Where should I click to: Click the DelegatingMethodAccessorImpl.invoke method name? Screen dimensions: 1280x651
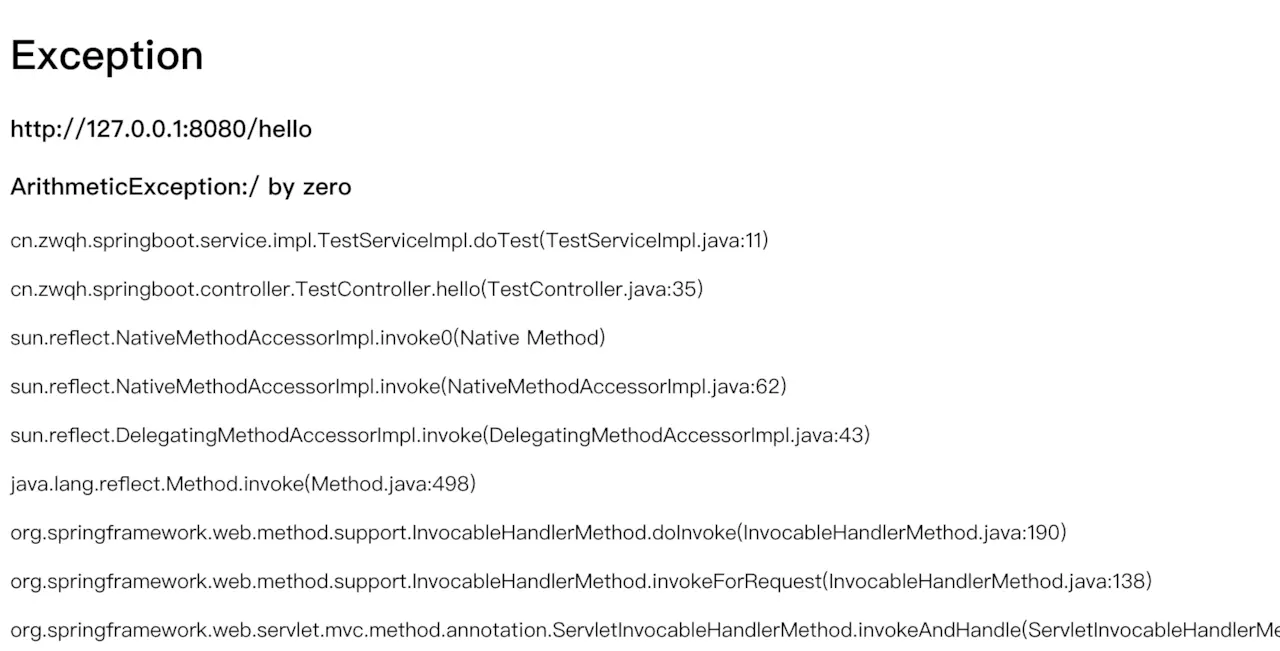coord(300,435)
